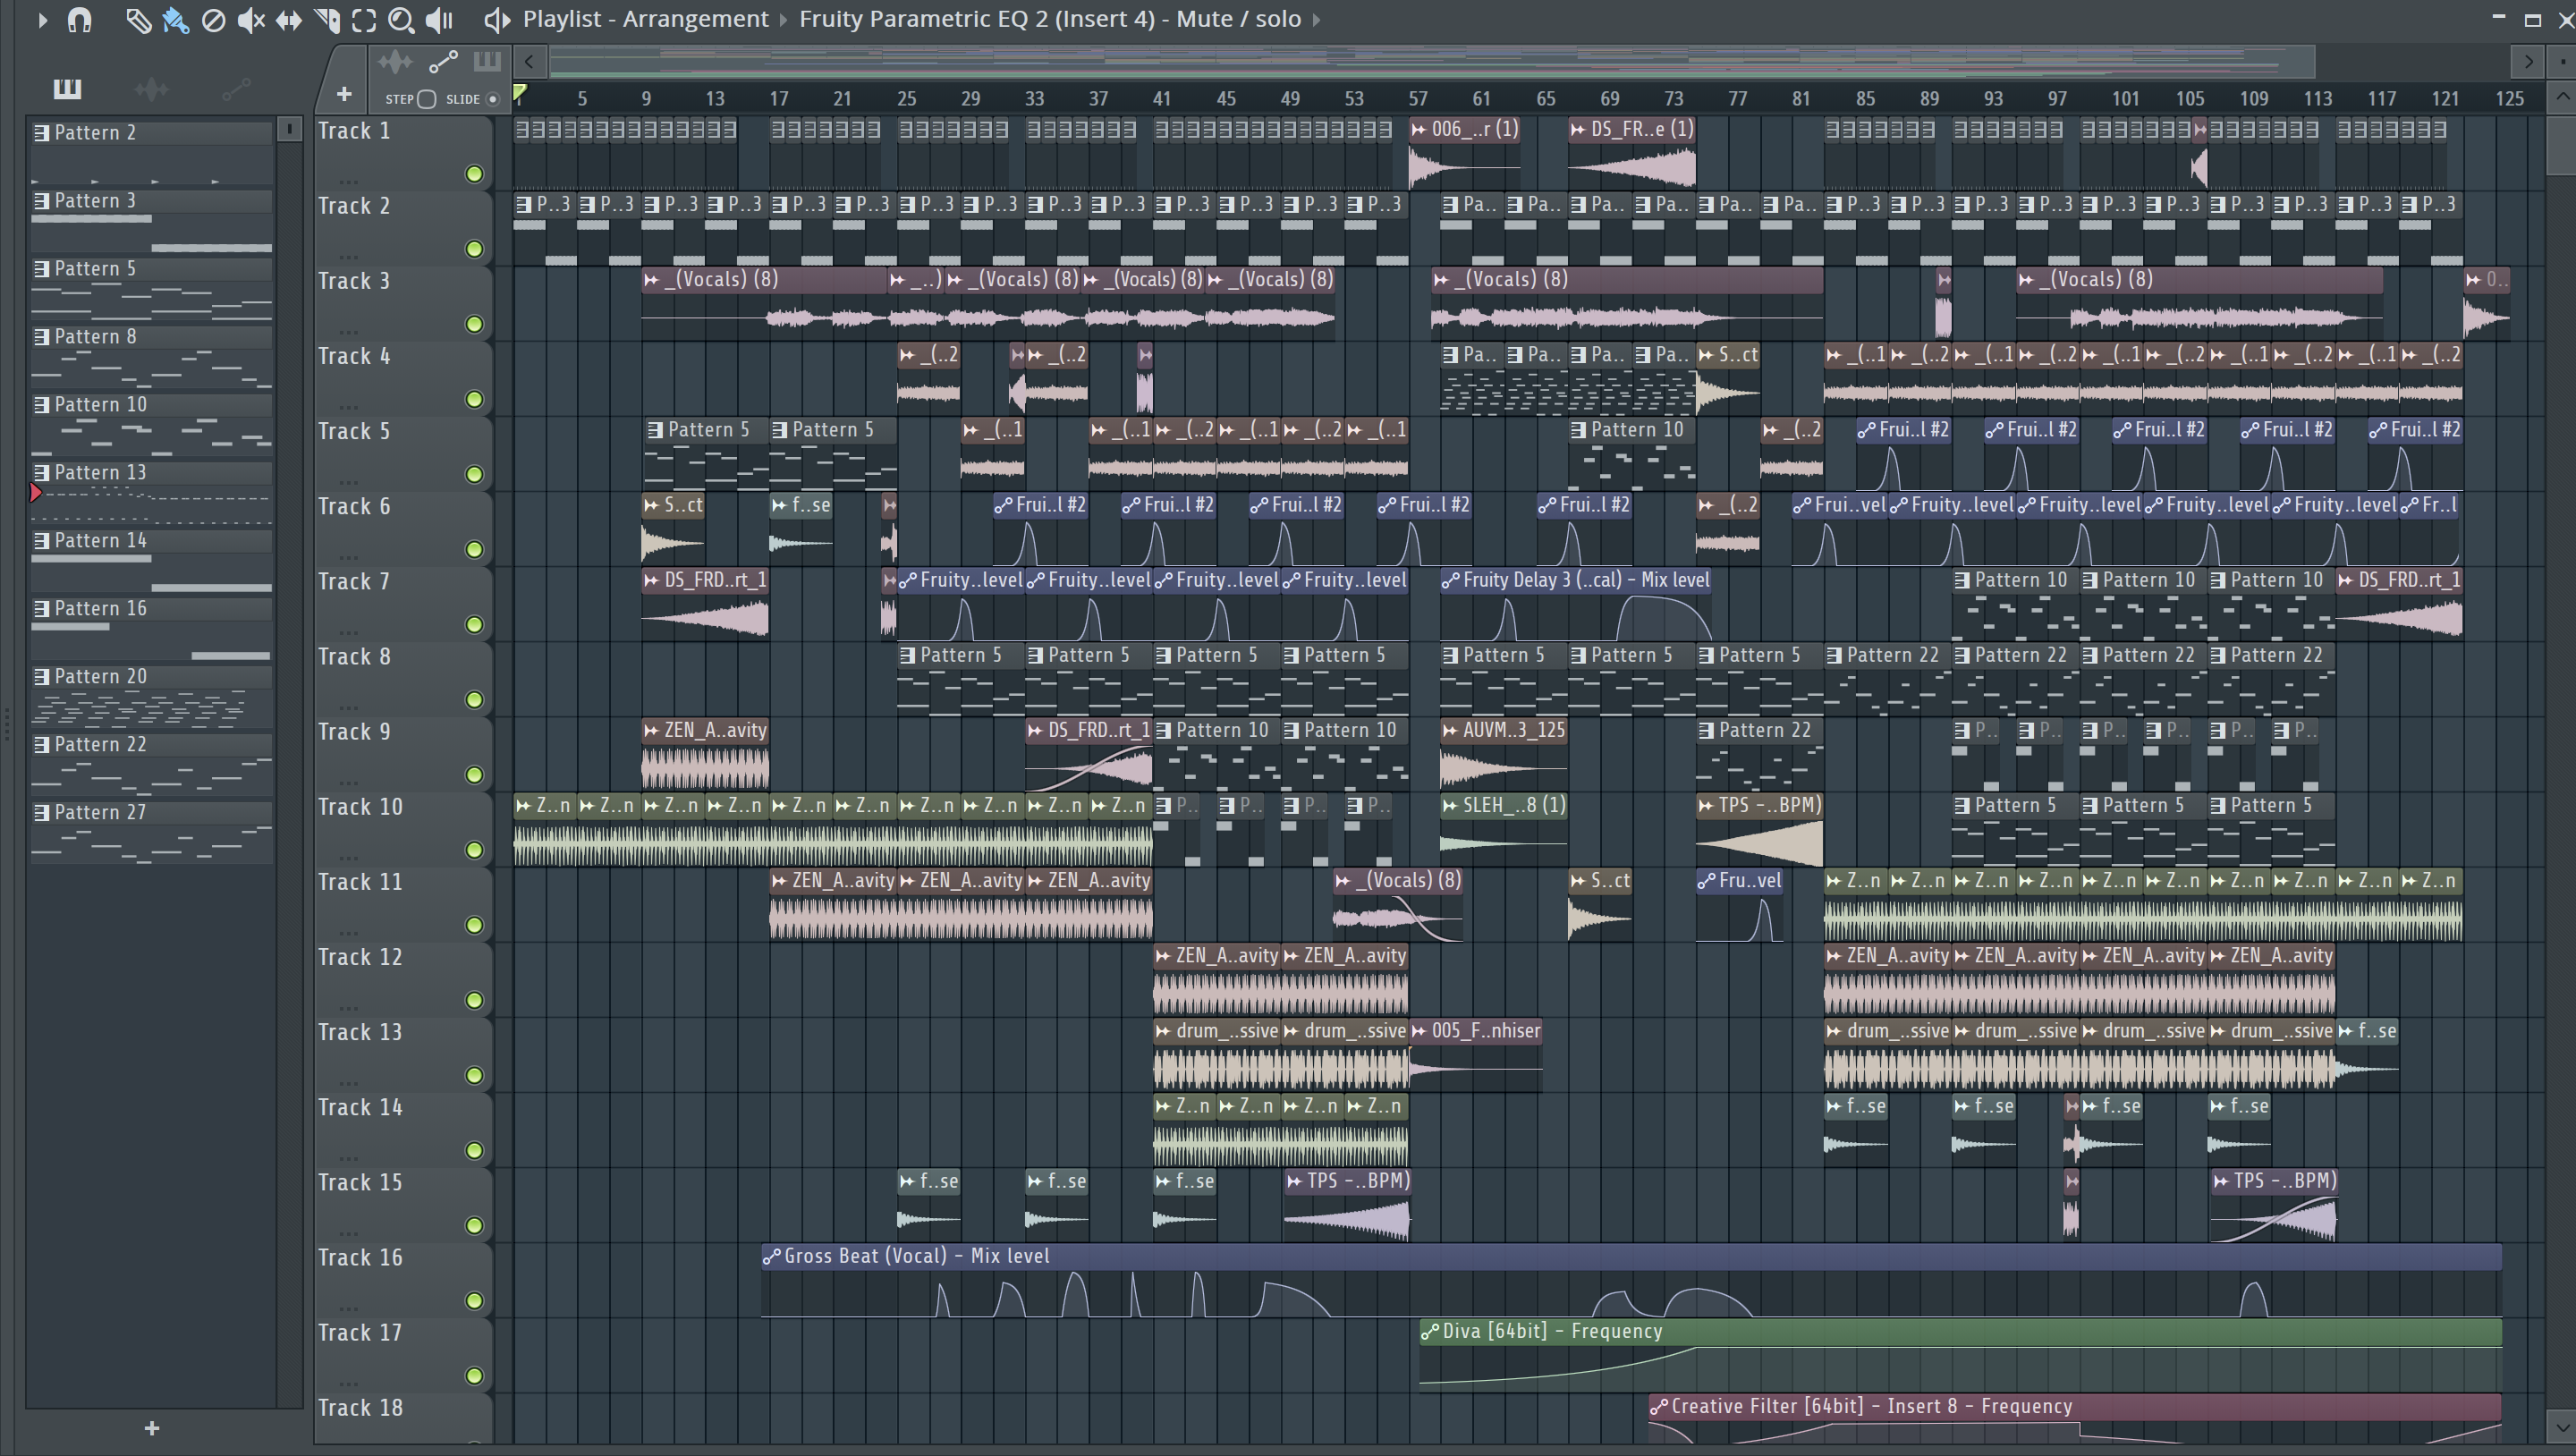The height and width of the screenshot is (1456, 2576).
Task: Select the Zoom magnifier tool
Action: (401, 19)
